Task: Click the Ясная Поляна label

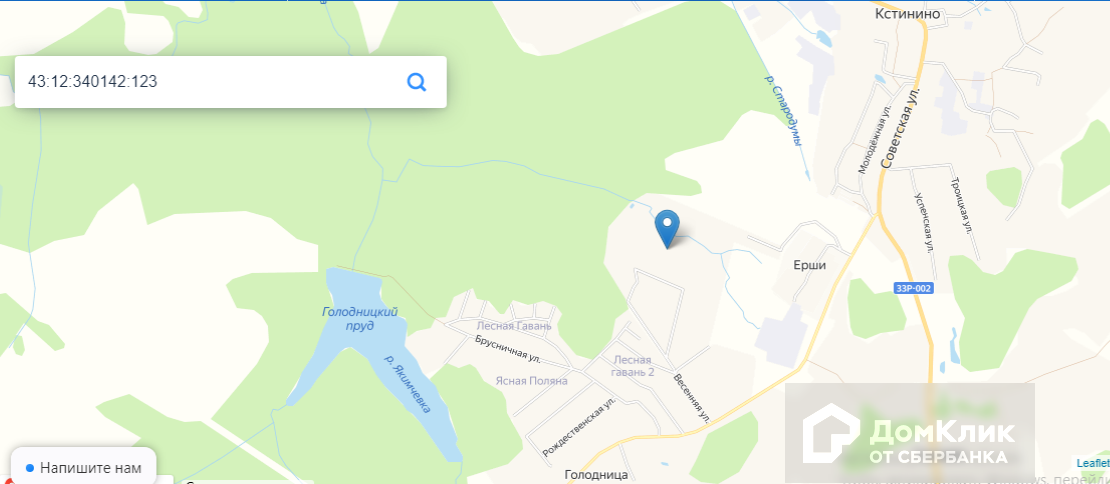Action: tap(532, 381)
